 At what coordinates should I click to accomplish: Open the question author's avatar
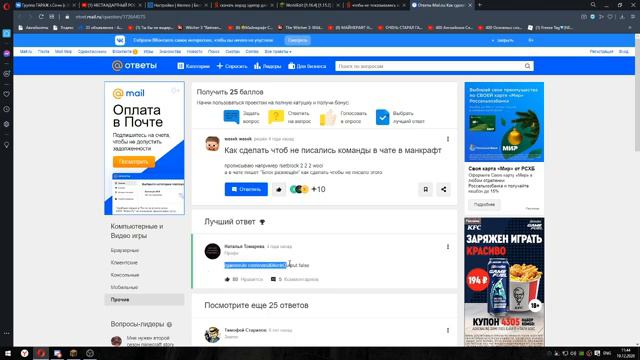point(212,144)
